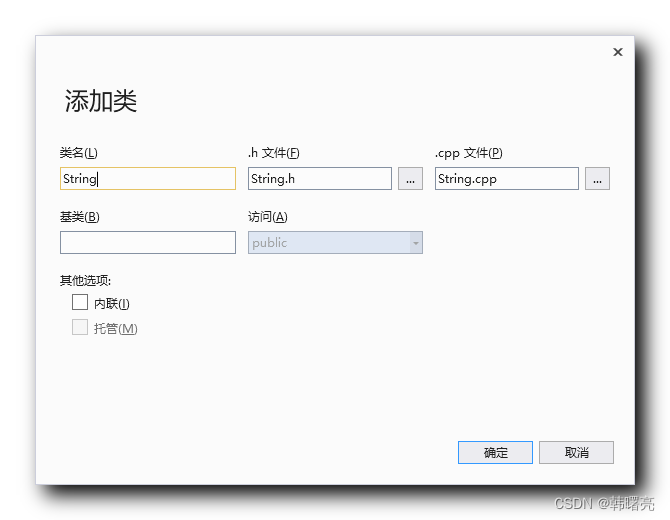Click the 访问(A) label
Screen dimensions: 670x520
pyautogui.click(x=267, y=217)
